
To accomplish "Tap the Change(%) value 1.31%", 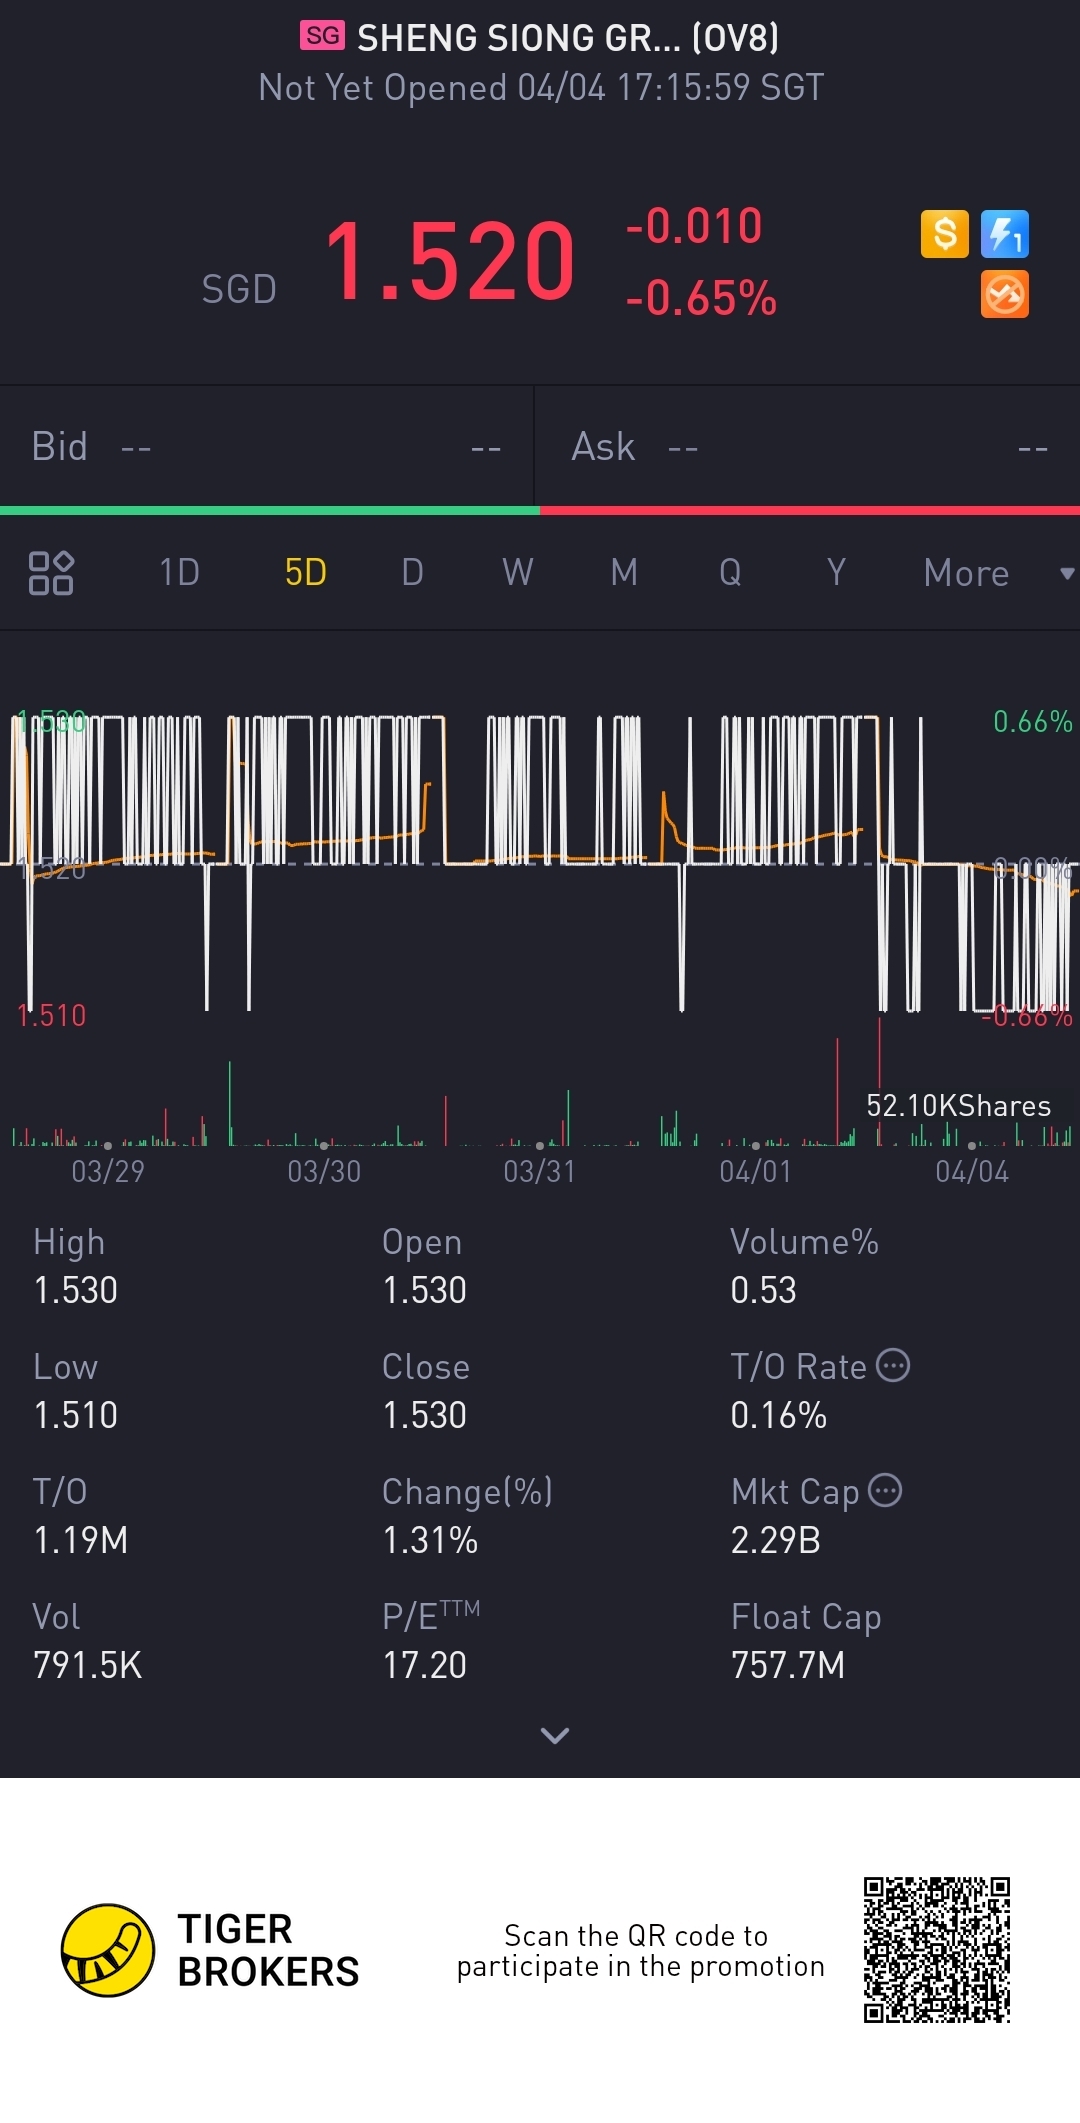I will (x=431, y=1540).
